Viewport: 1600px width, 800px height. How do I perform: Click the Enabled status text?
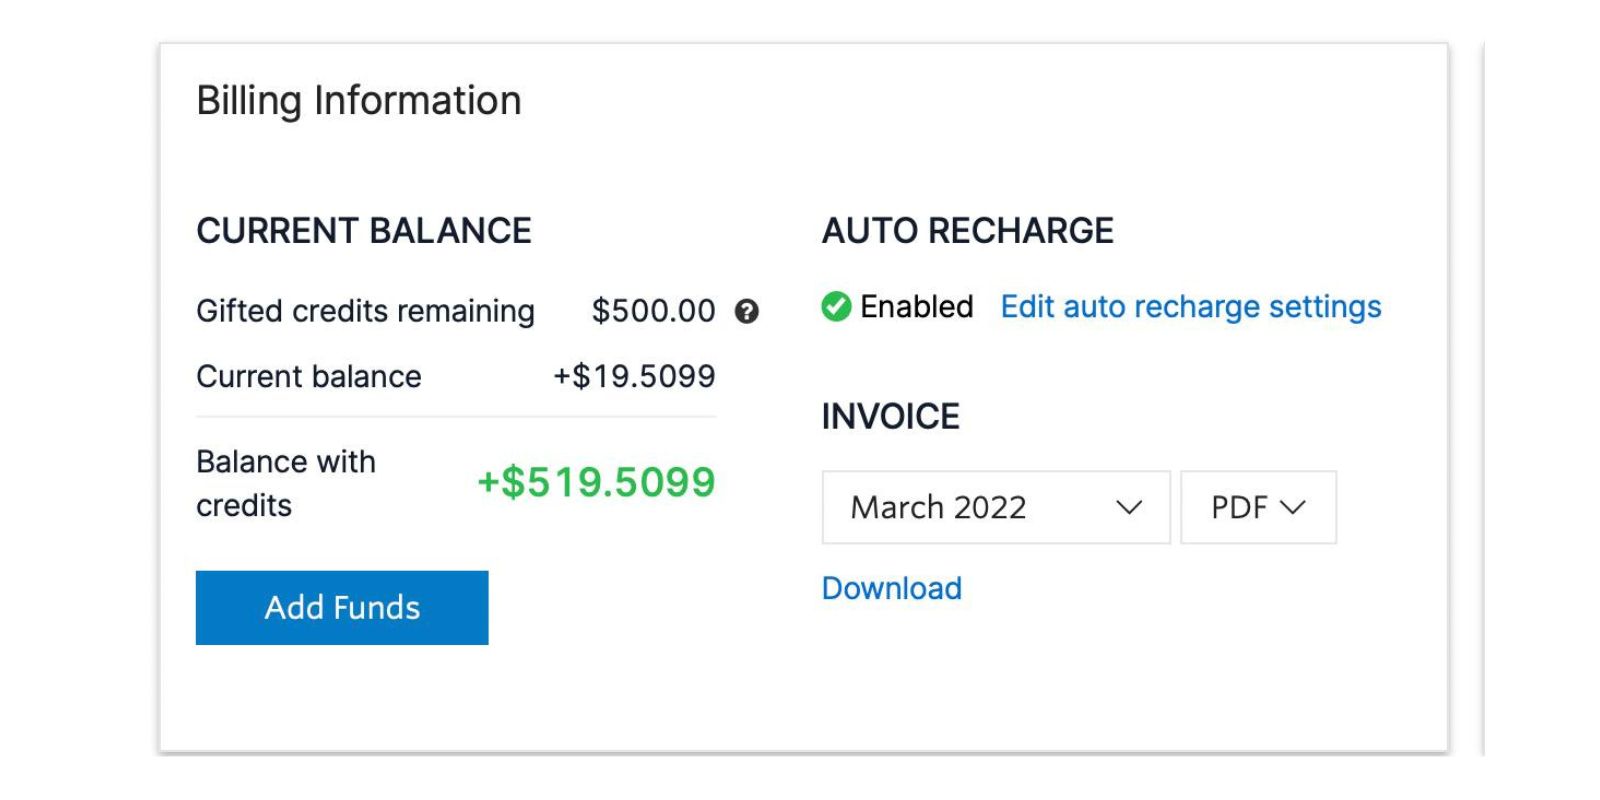tap(917, 307)
